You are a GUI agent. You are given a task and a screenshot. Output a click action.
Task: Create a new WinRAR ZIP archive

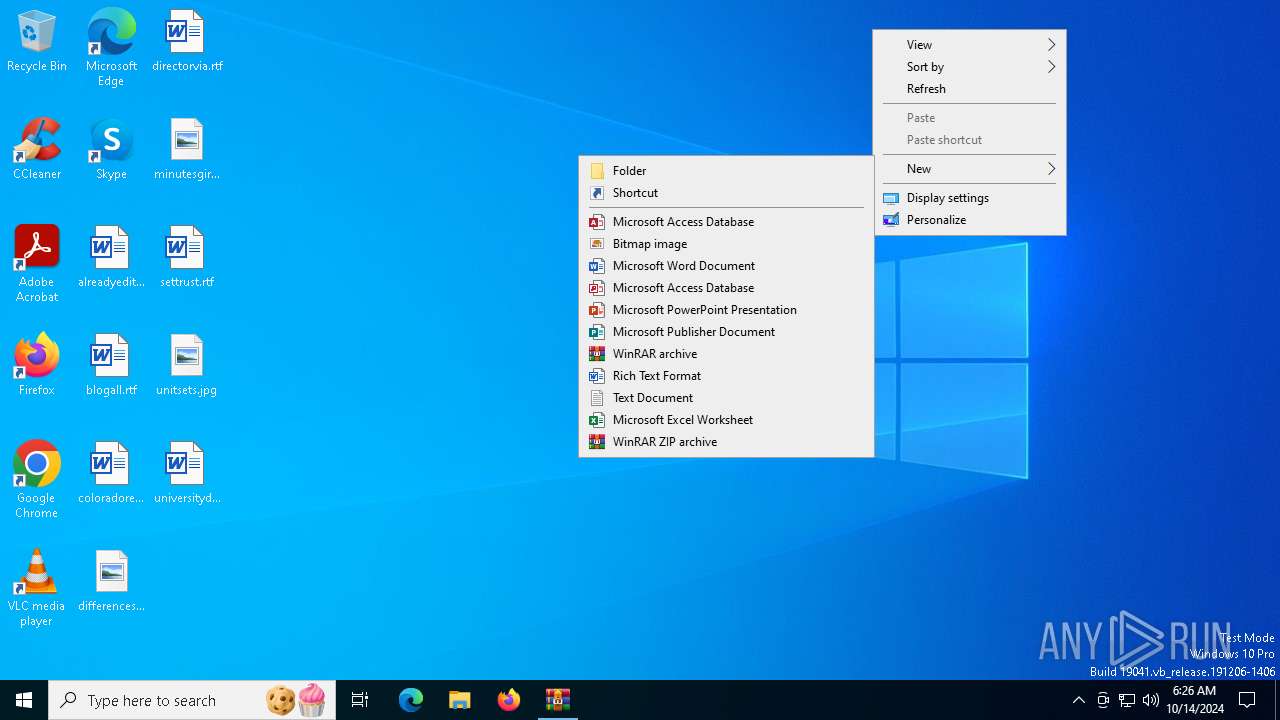tap(726, 442)
